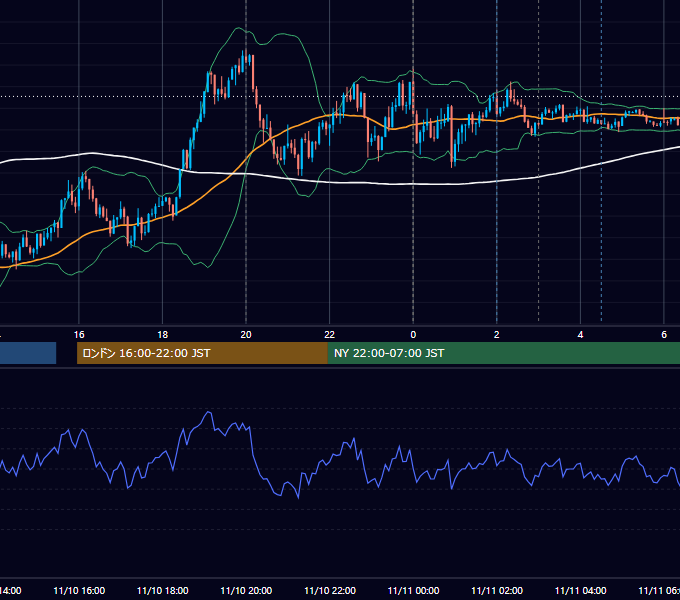Click the 11/11 04:00 label on the lower axis
The height and width of the screenshot is (600, 680).
click(x=580, y=590)
